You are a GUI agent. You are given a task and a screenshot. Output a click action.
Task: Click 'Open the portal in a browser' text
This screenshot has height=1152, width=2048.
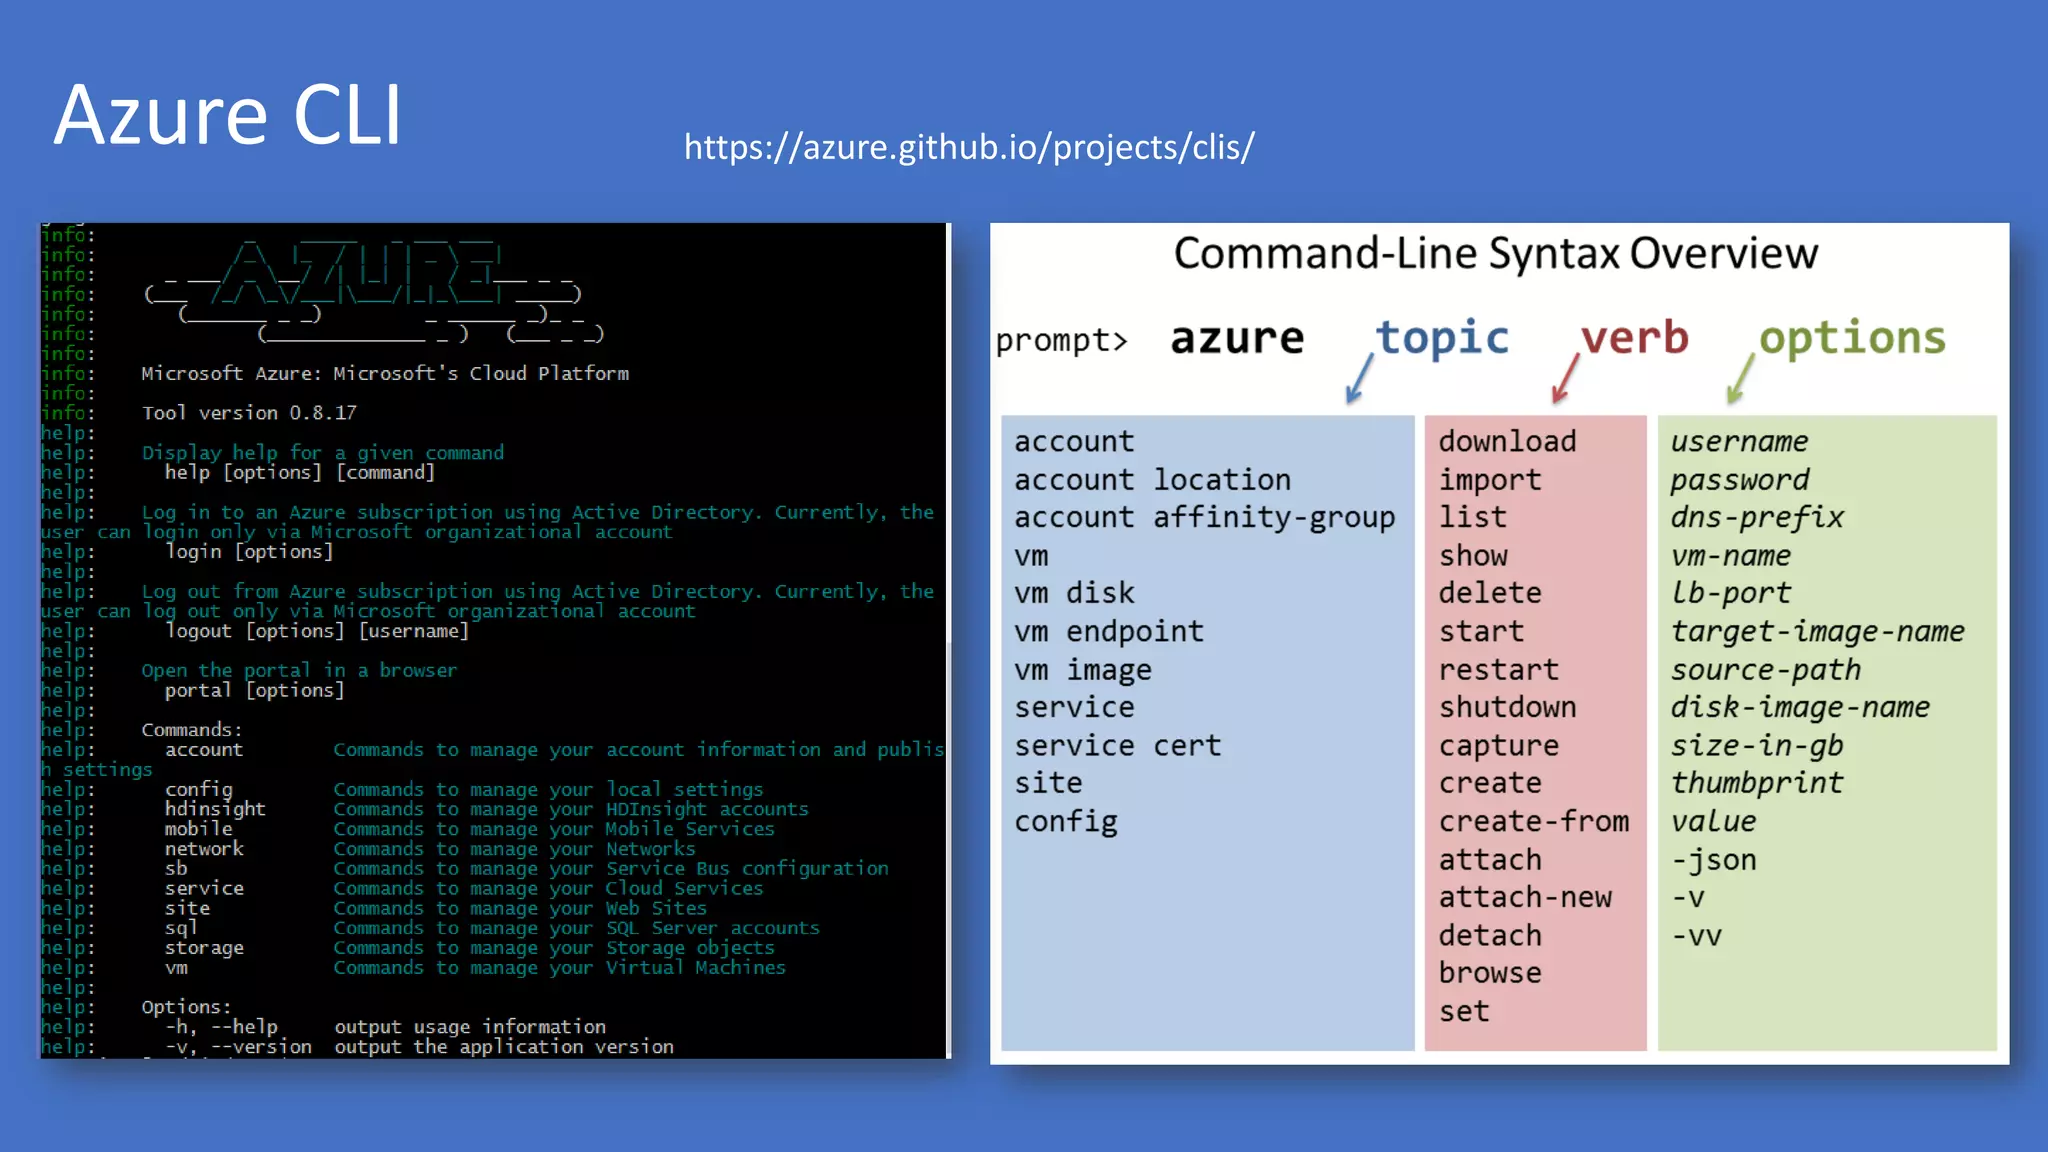click(x=299, y=670)
